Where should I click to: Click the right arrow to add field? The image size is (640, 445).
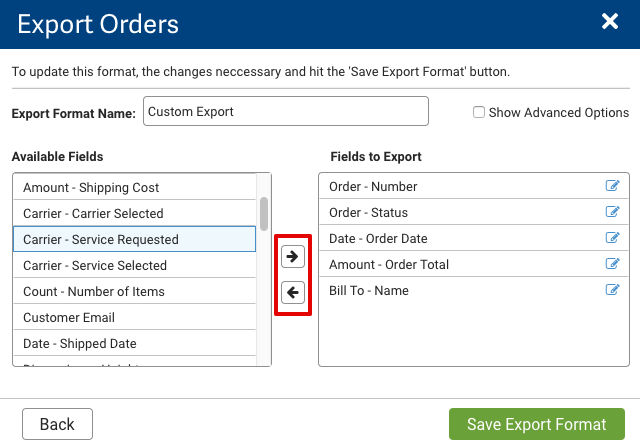pyautogui.click(x=292, y=257)
